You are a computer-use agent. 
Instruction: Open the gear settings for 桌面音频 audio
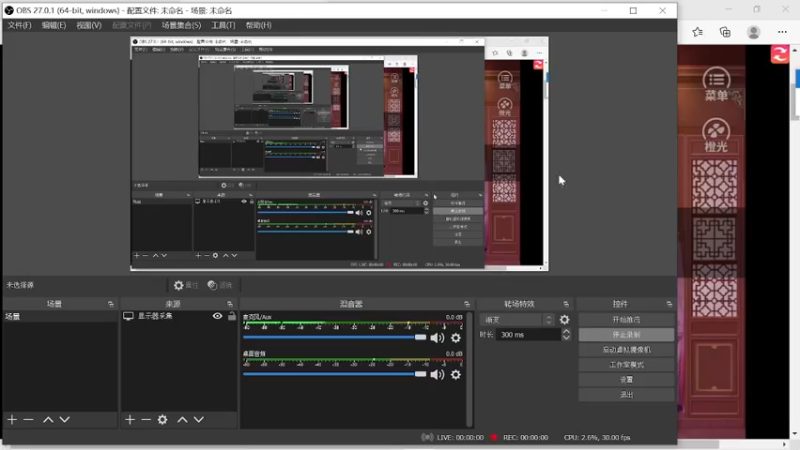(x=456, y=374)
